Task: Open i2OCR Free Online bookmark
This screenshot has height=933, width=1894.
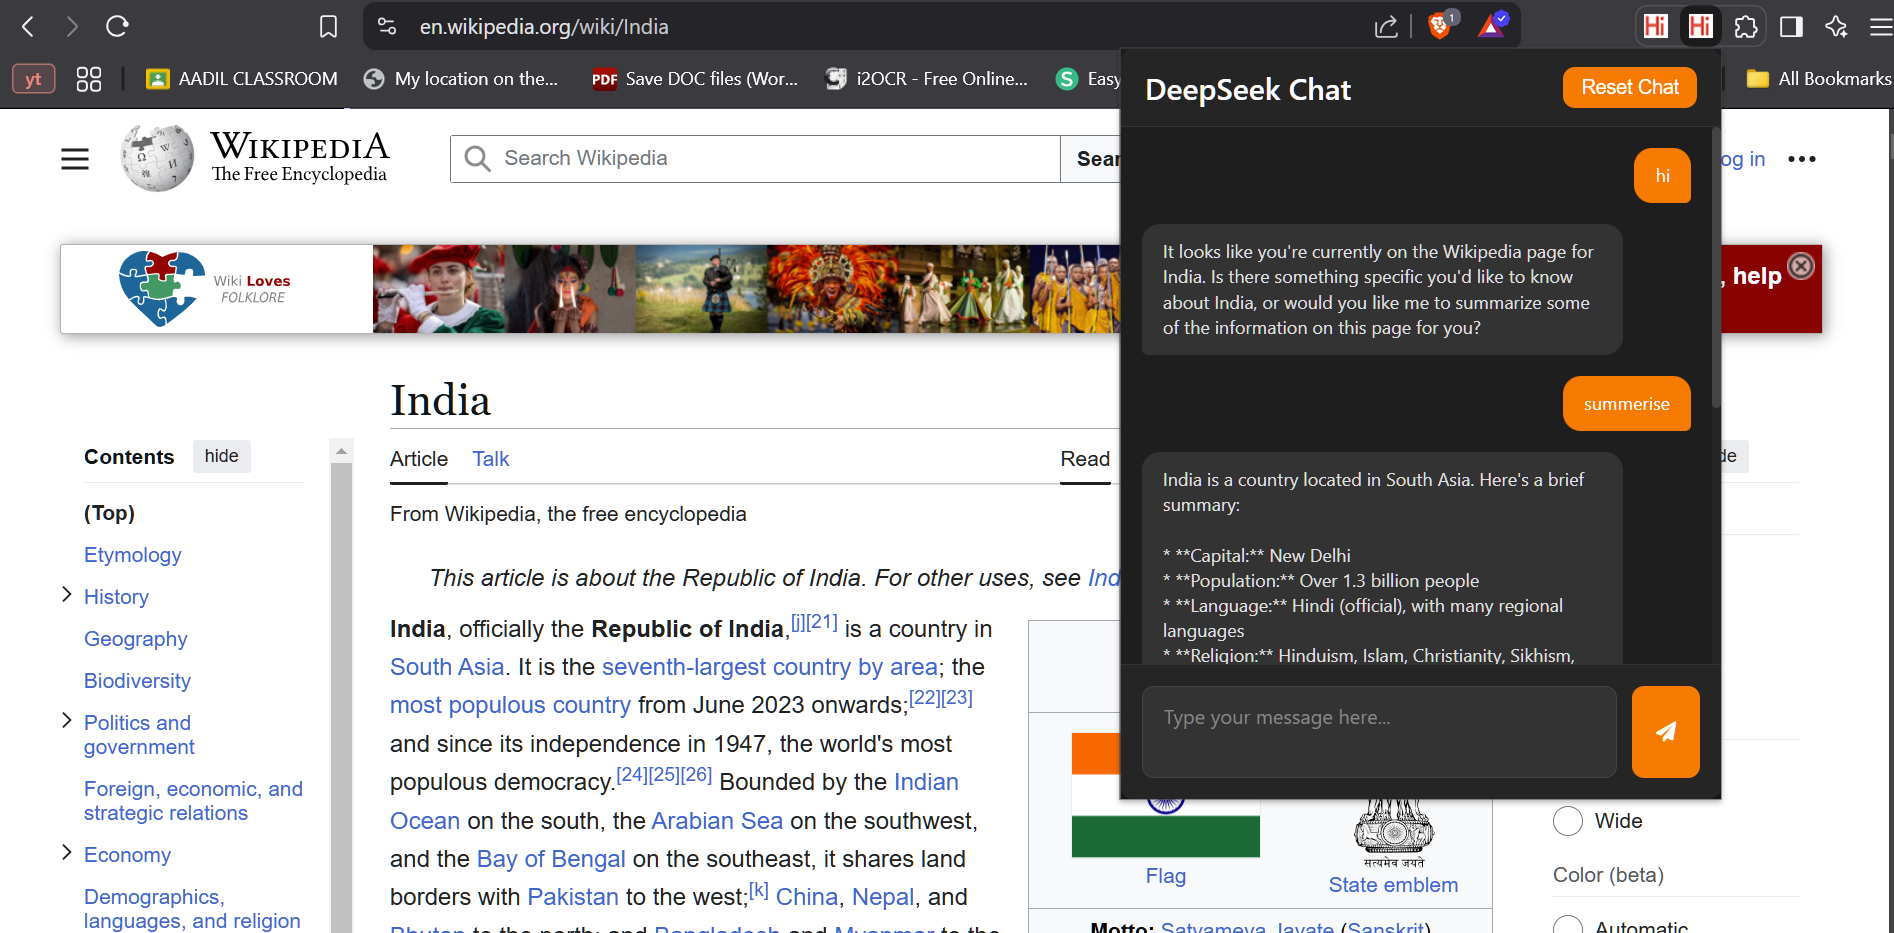Action: point(926,79)
